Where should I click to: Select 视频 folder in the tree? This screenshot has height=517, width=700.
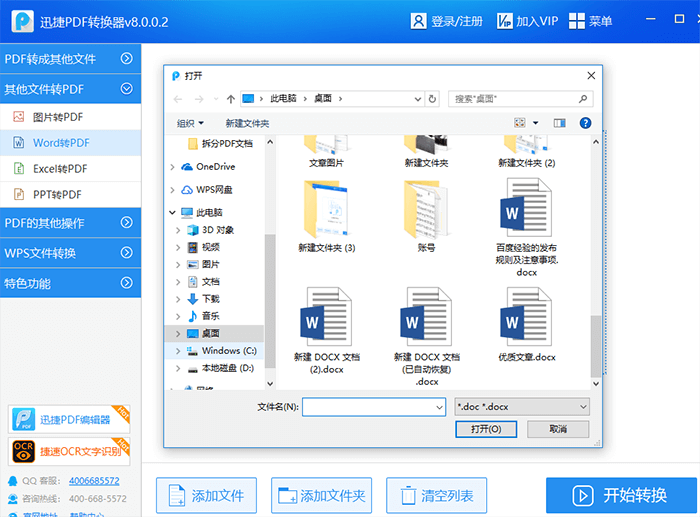tap(204, 247)
